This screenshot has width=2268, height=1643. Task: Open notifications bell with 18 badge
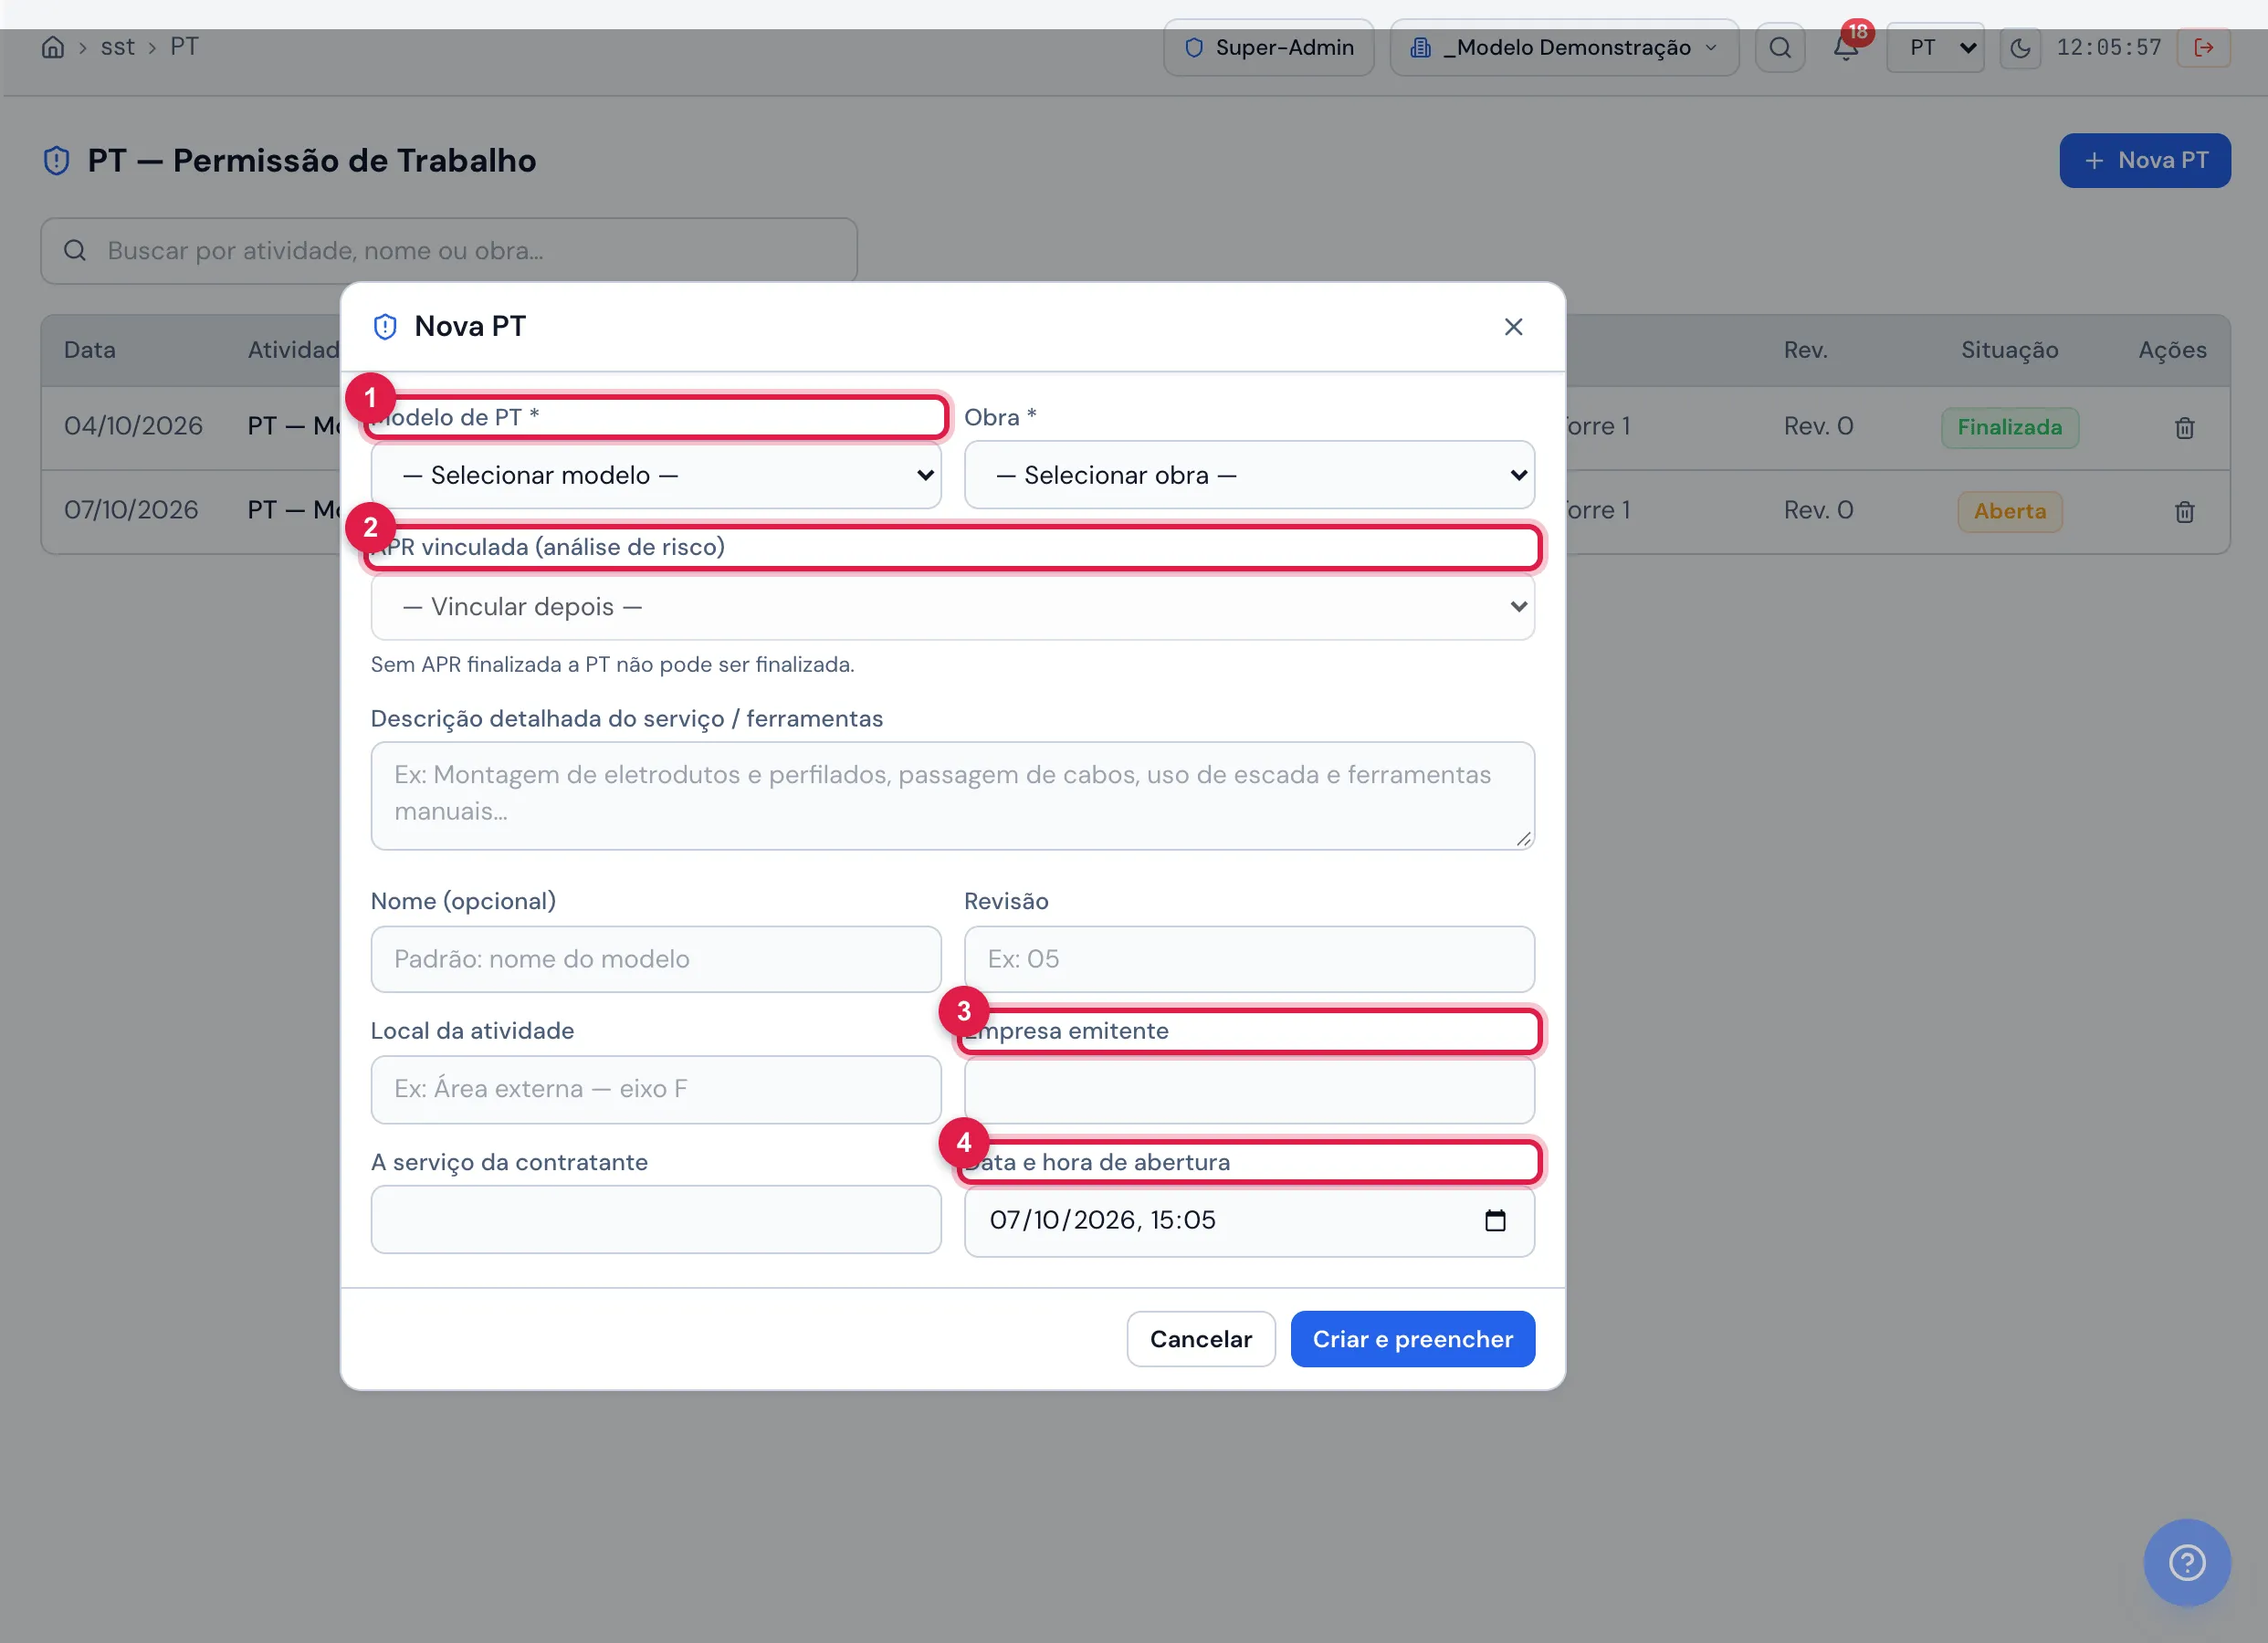click(1846, 46)
